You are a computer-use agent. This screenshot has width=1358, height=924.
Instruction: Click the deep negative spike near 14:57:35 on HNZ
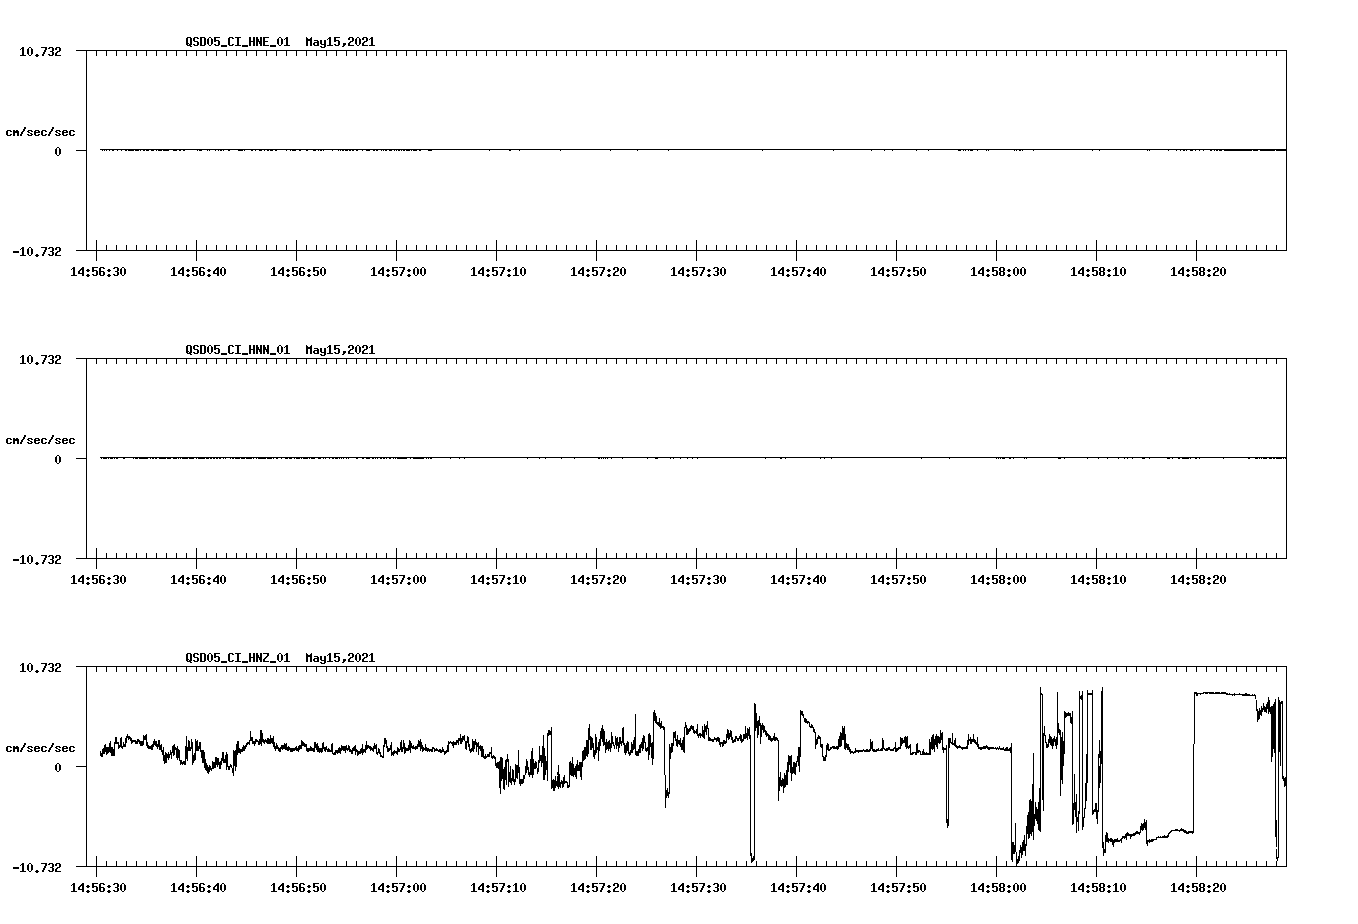pos(752,800)
